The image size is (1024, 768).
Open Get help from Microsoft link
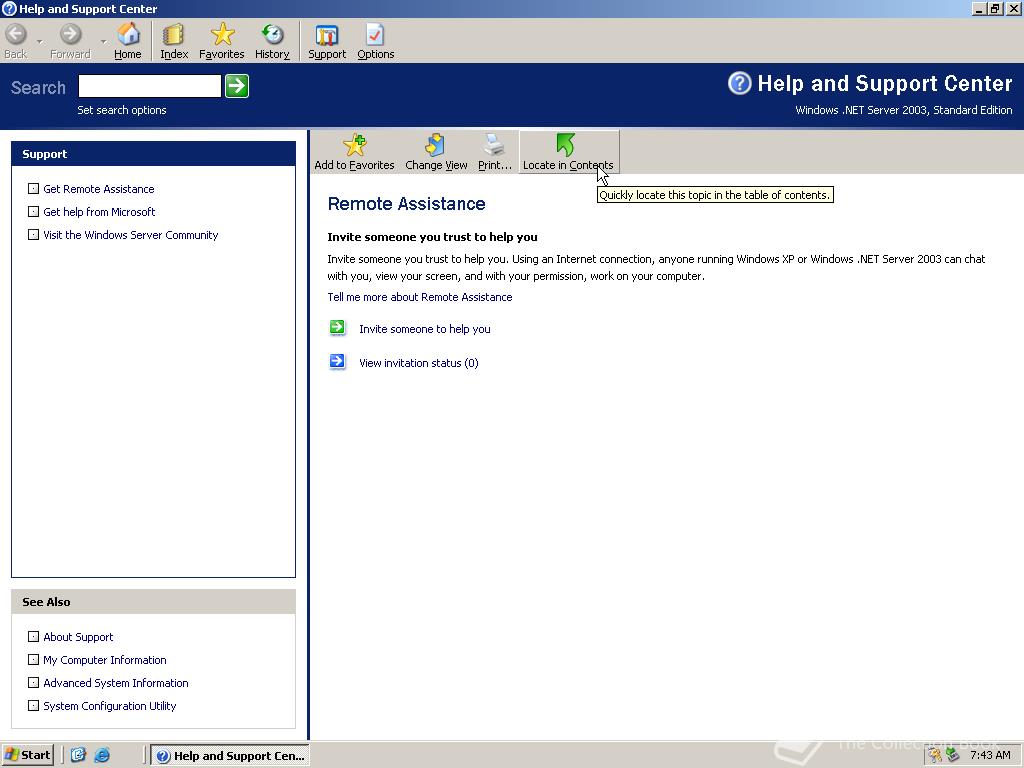click(99, 212)
